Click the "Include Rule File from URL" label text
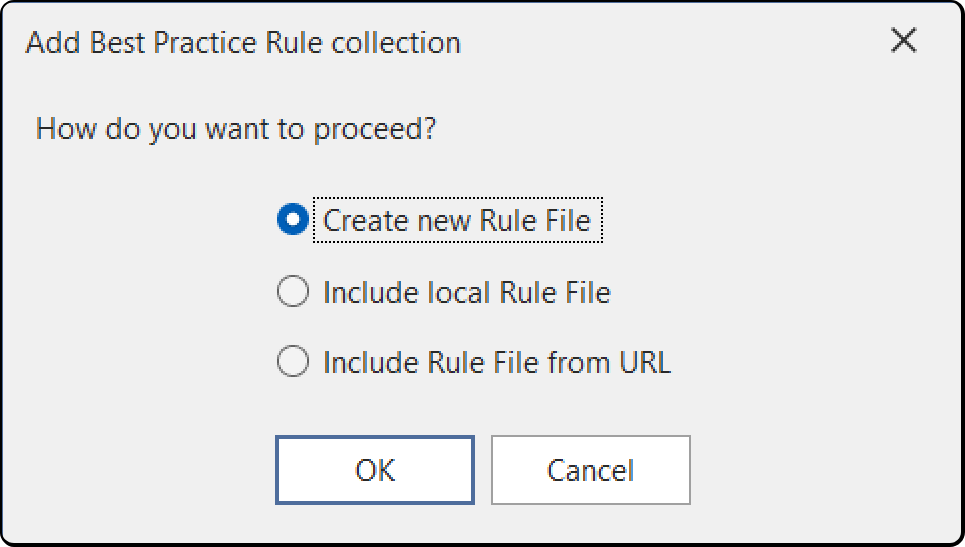This screenshot has height=547, width=965. (497, 362)
